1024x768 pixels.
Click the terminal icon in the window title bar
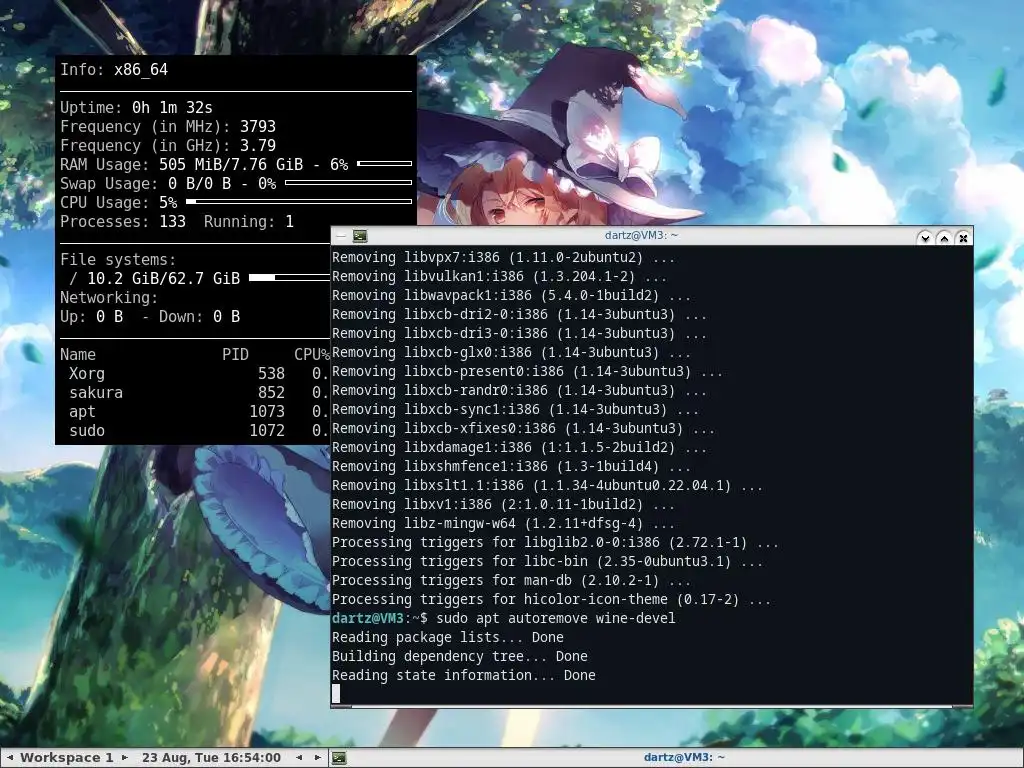[360, 236]
